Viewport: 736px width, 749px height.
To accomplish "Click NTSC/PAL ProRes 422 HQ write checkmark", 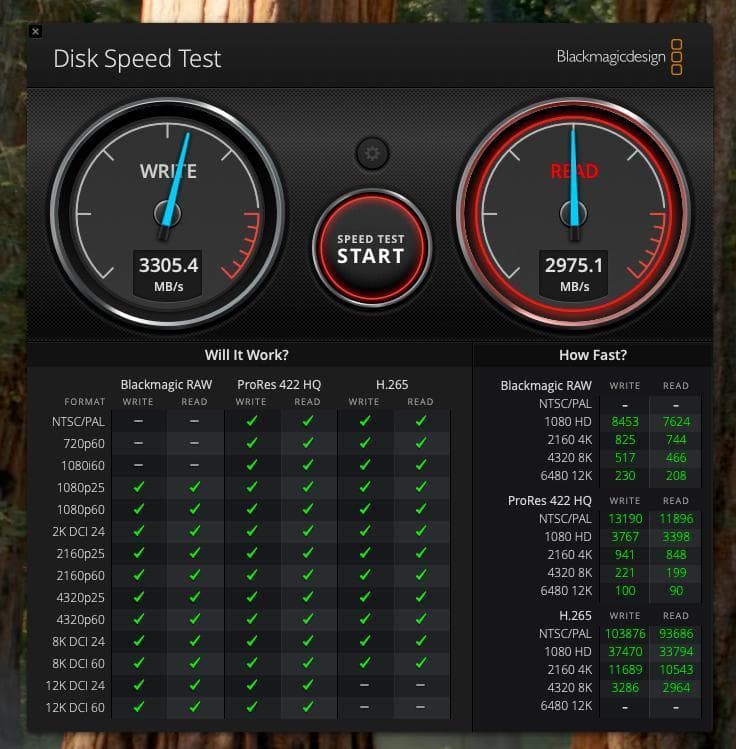I will [252, 421].
